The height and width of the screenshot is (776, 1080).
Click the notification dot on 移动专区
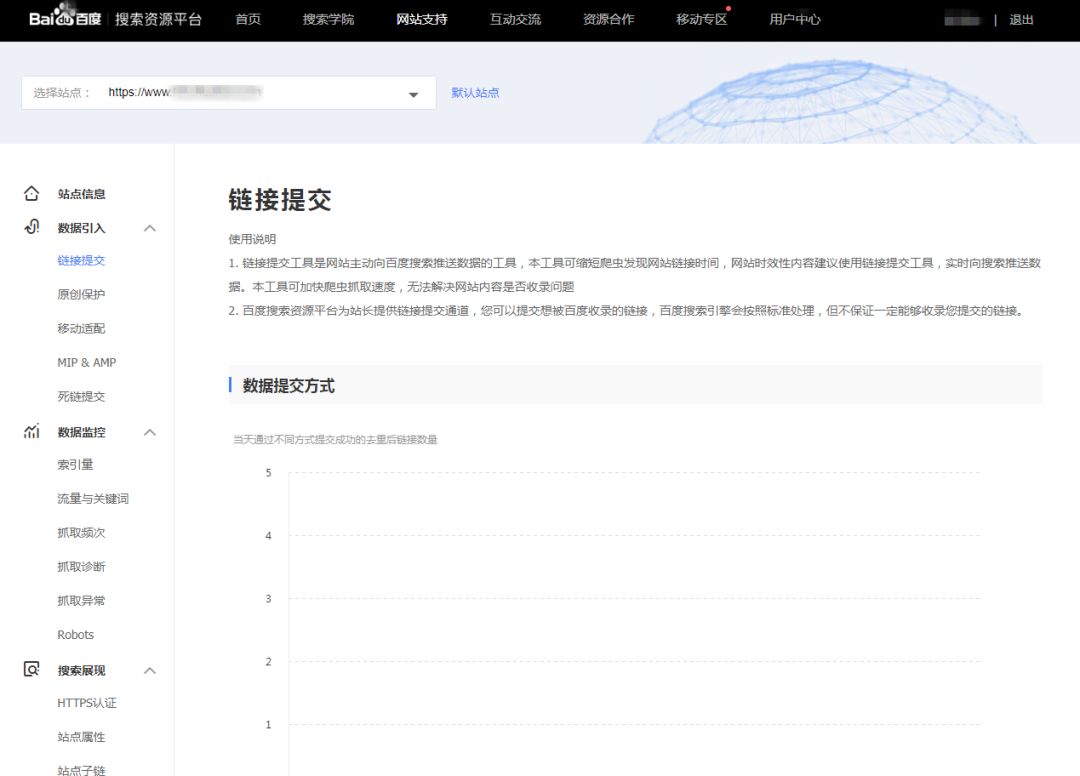pos(729,7)
